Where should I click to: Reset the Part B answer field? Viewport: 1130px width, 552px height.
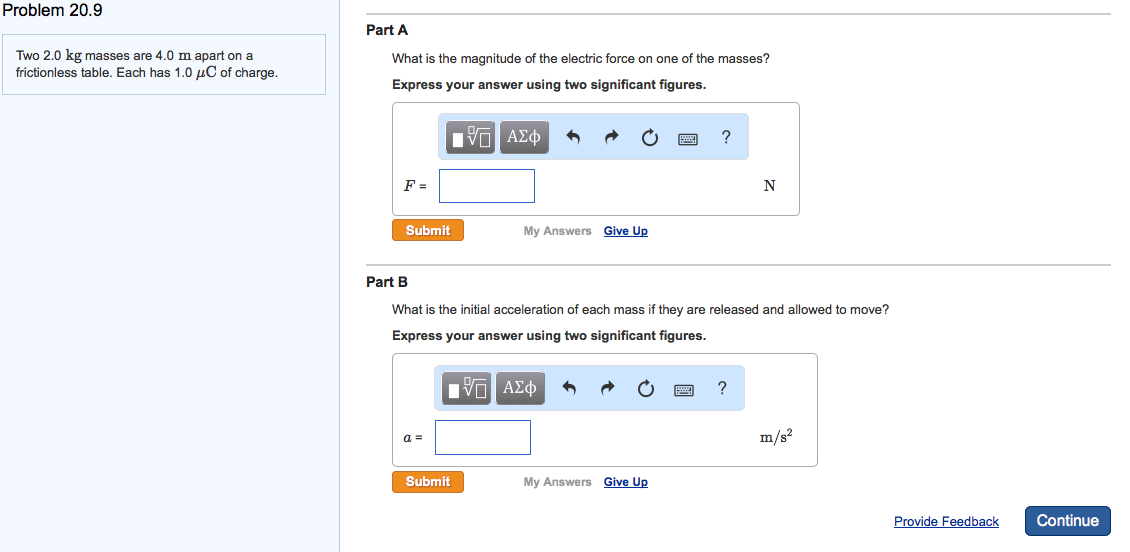pos(646,389)
